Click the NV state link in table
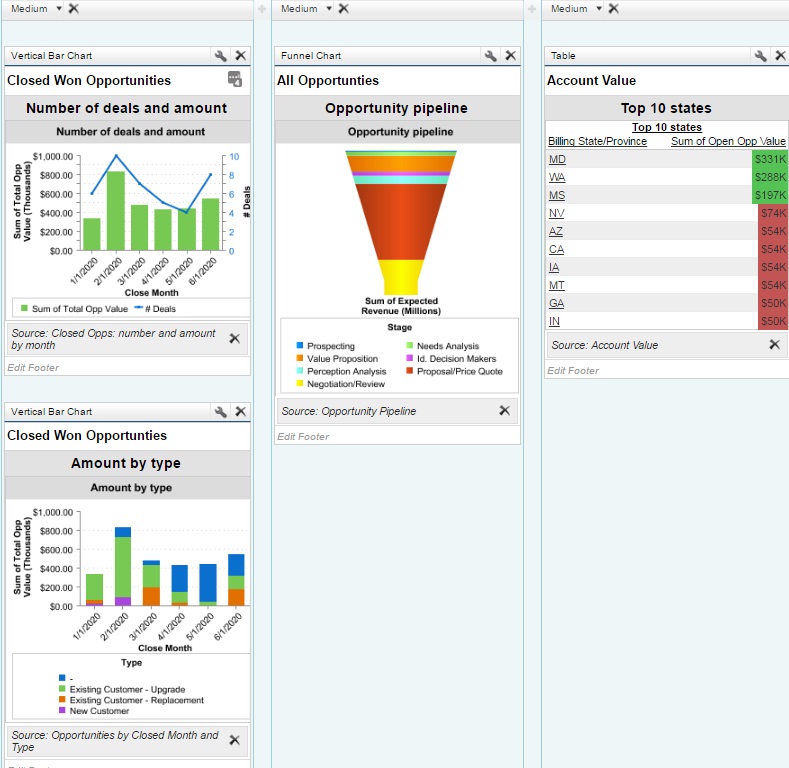Screen dimensions: 789x768 [x=556, y=213]
